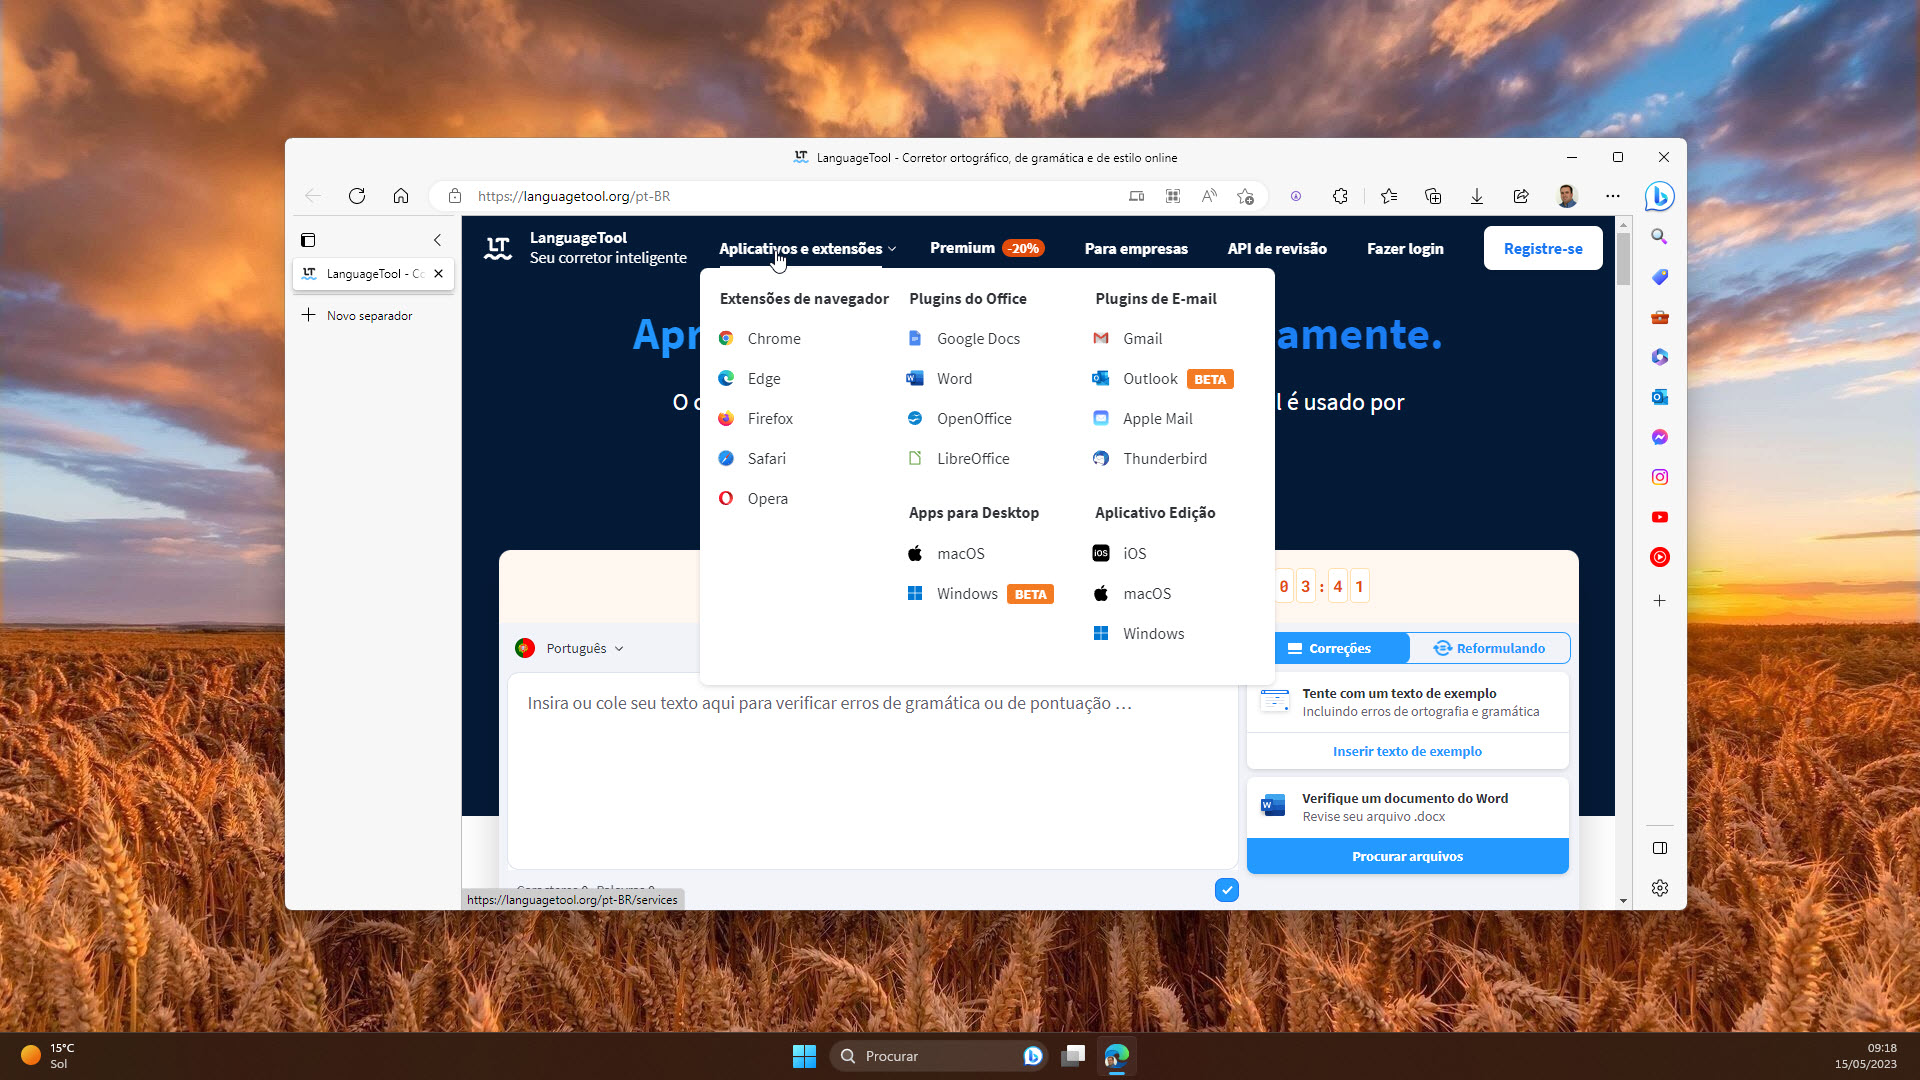The height and width of the screenshot is (1080, 1920).
Task: Collapse the vertical tabs panel
Action: (437, 240)
